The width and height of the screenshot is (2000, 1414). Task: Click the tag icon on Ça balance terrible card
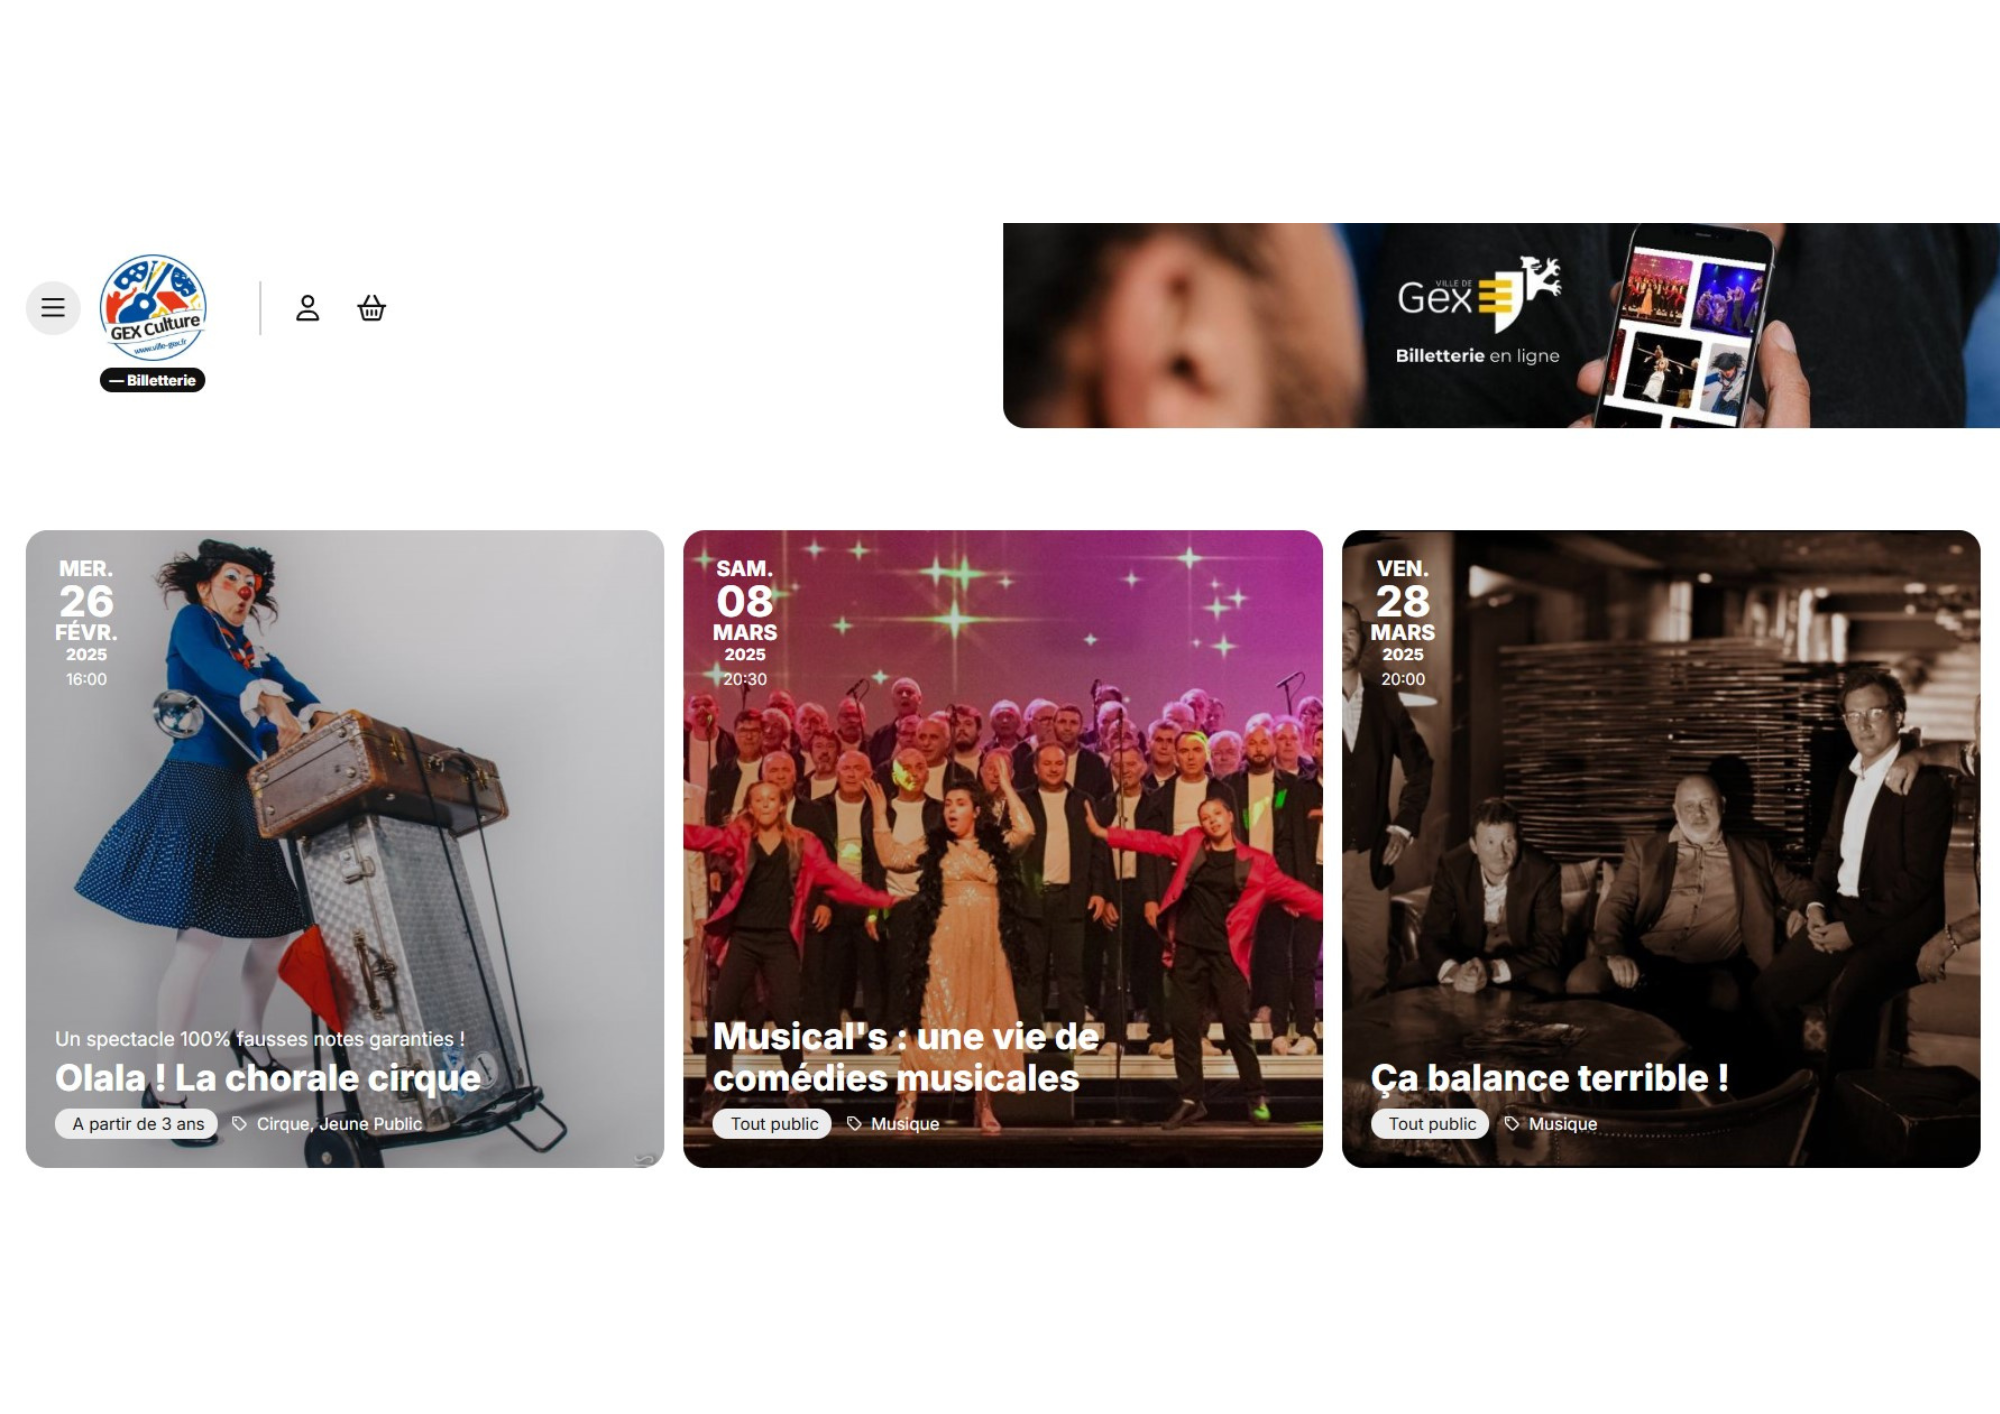[1512, 1123]
